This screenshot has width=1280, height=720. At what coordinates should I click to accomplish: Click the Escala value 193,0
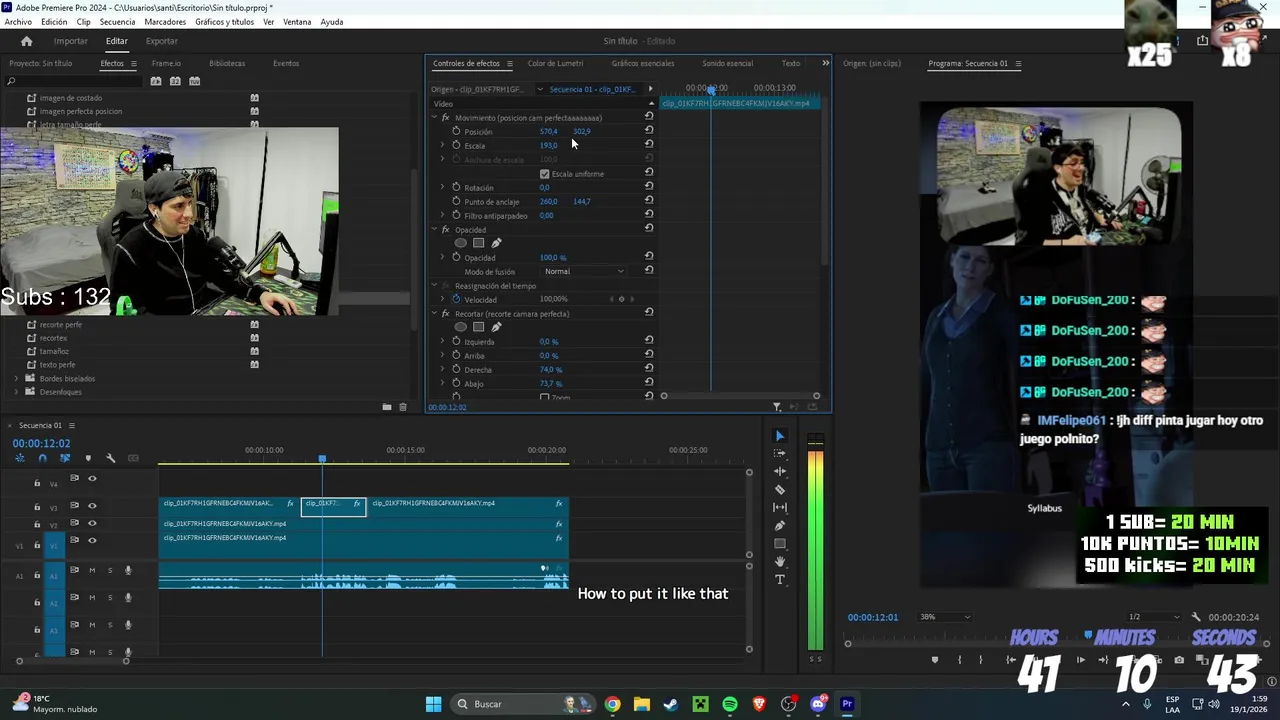549,145
